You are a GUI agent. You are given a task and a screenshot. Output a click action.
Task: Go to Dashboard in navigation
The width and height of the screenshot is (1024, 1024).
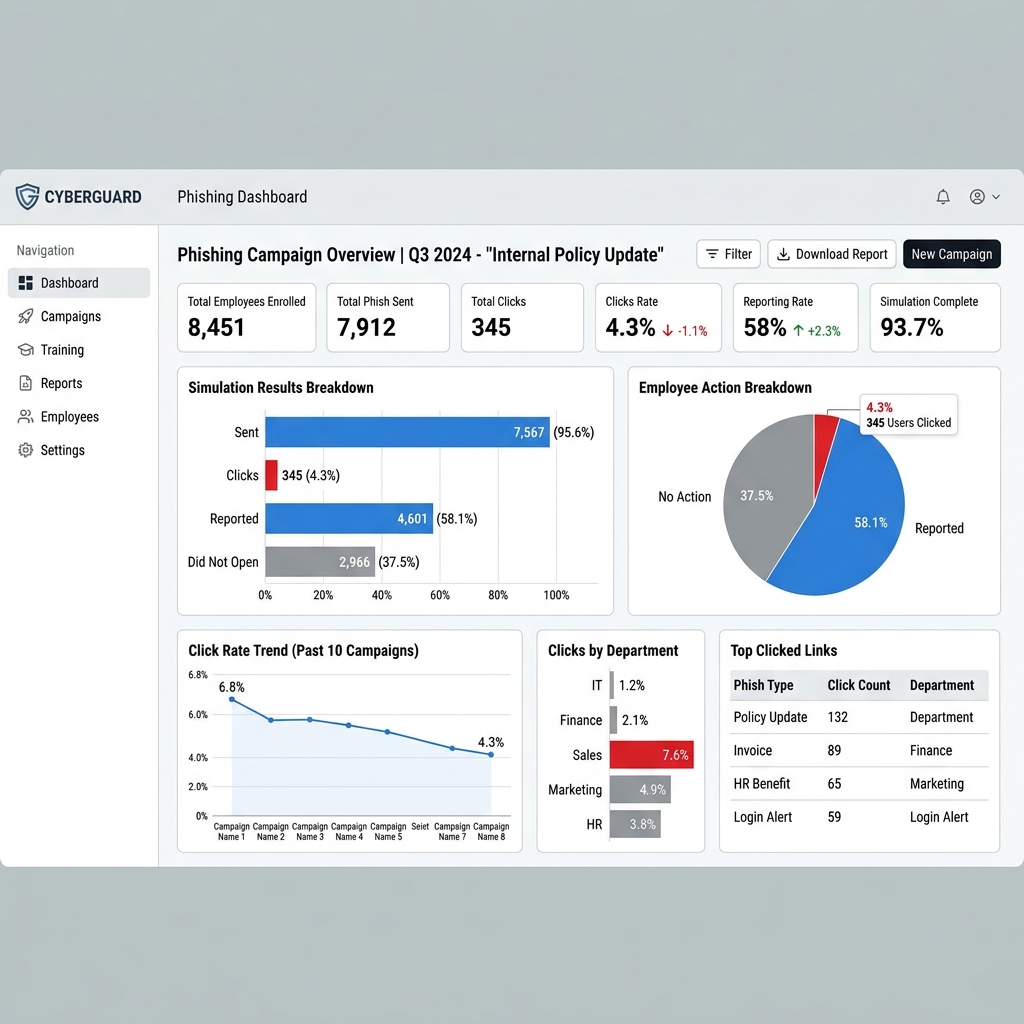click(79, 283)
